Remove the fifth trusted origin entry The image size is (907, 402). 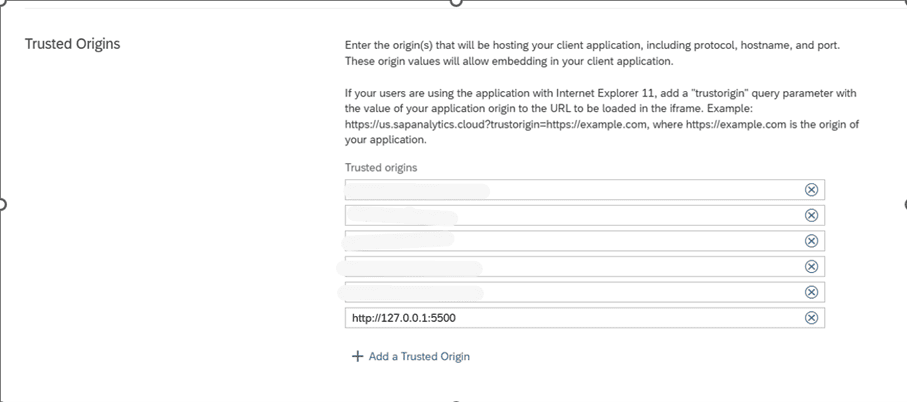click(x=811, y=292)
